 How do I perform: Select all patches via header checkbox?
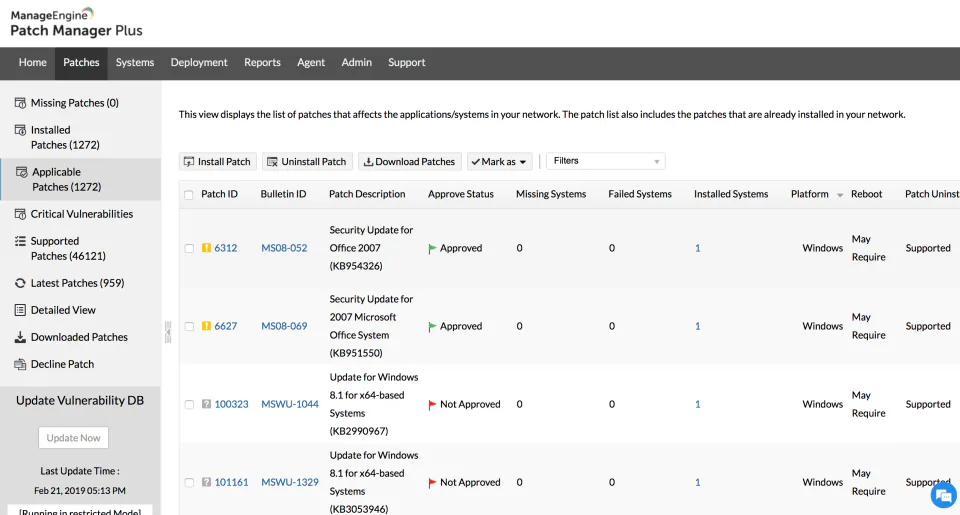click(x=189, y=195)
